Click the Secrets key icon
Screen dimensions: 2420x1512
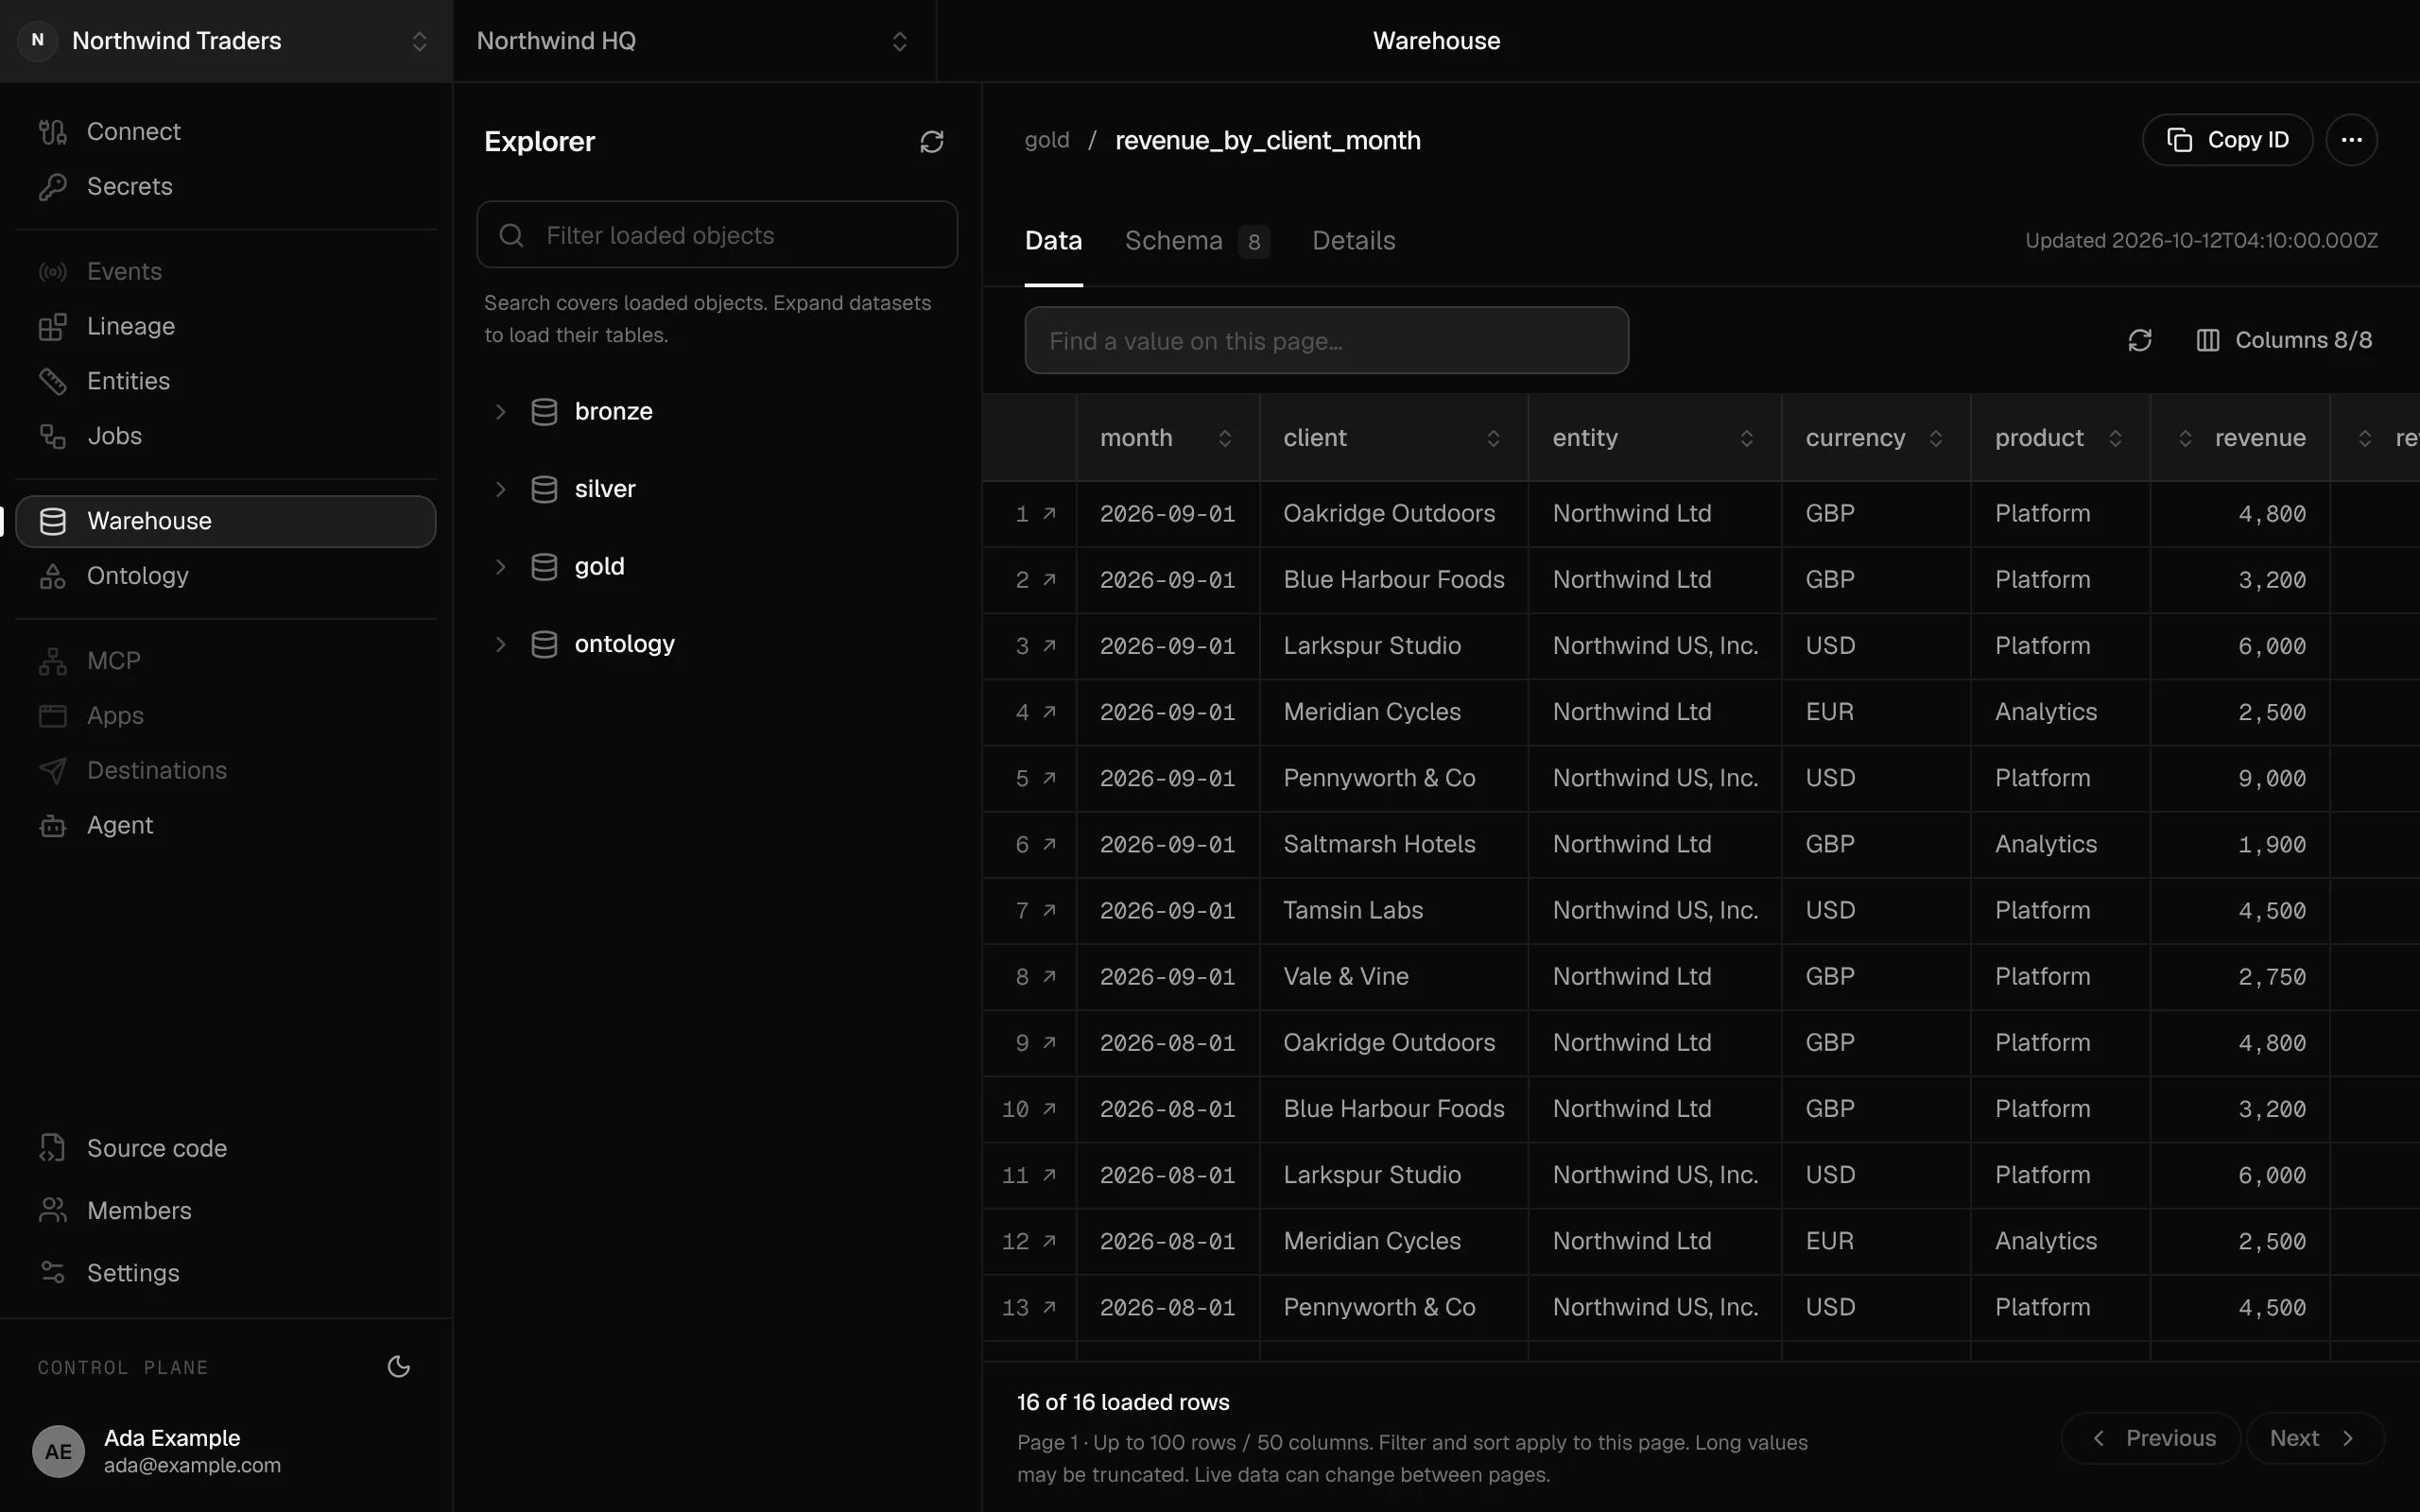tap(52, 187)
